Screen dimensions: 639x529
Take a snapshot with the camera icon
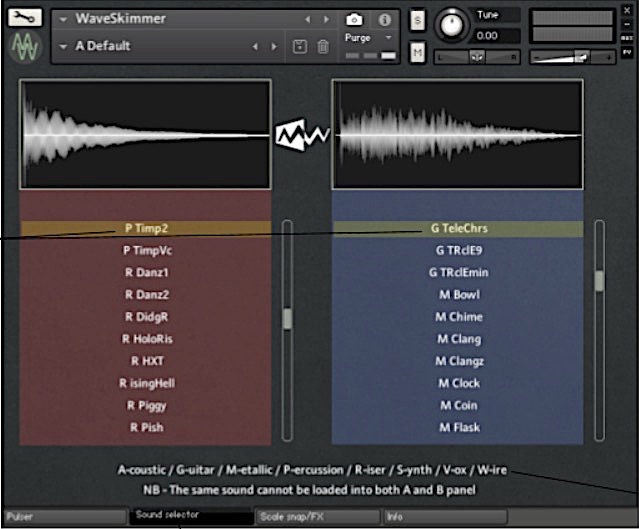[x=354, y=19]
